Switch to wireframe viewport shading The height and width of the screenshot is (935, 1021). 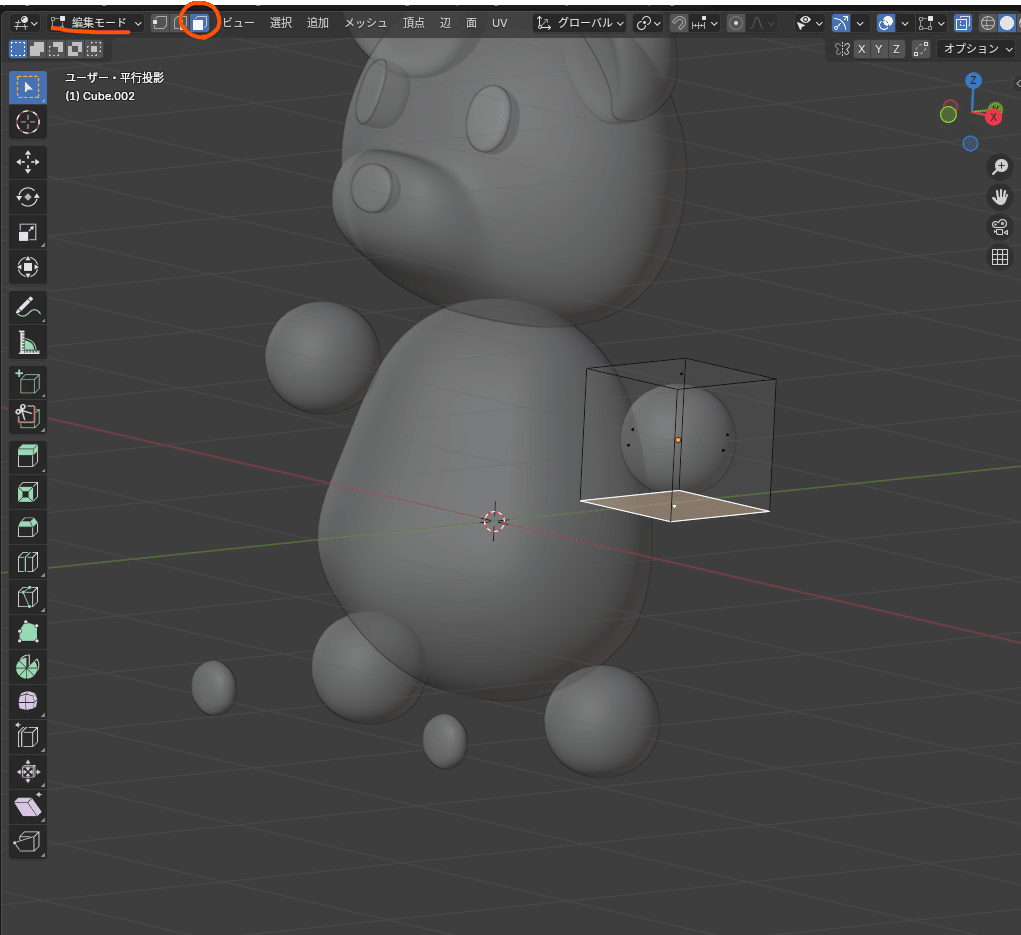pos(988,23)
